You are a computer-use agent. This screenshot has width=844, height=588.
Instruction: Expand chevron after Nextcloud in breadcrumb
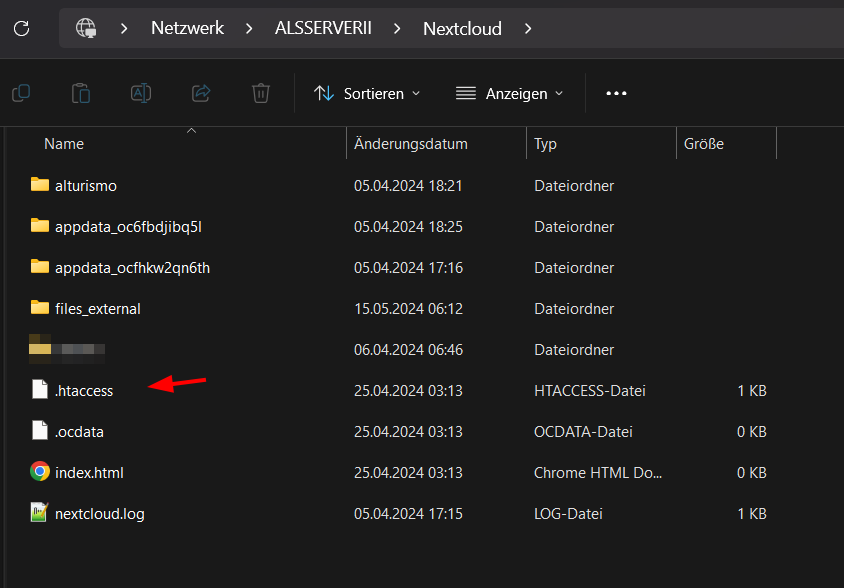[528, 28]
